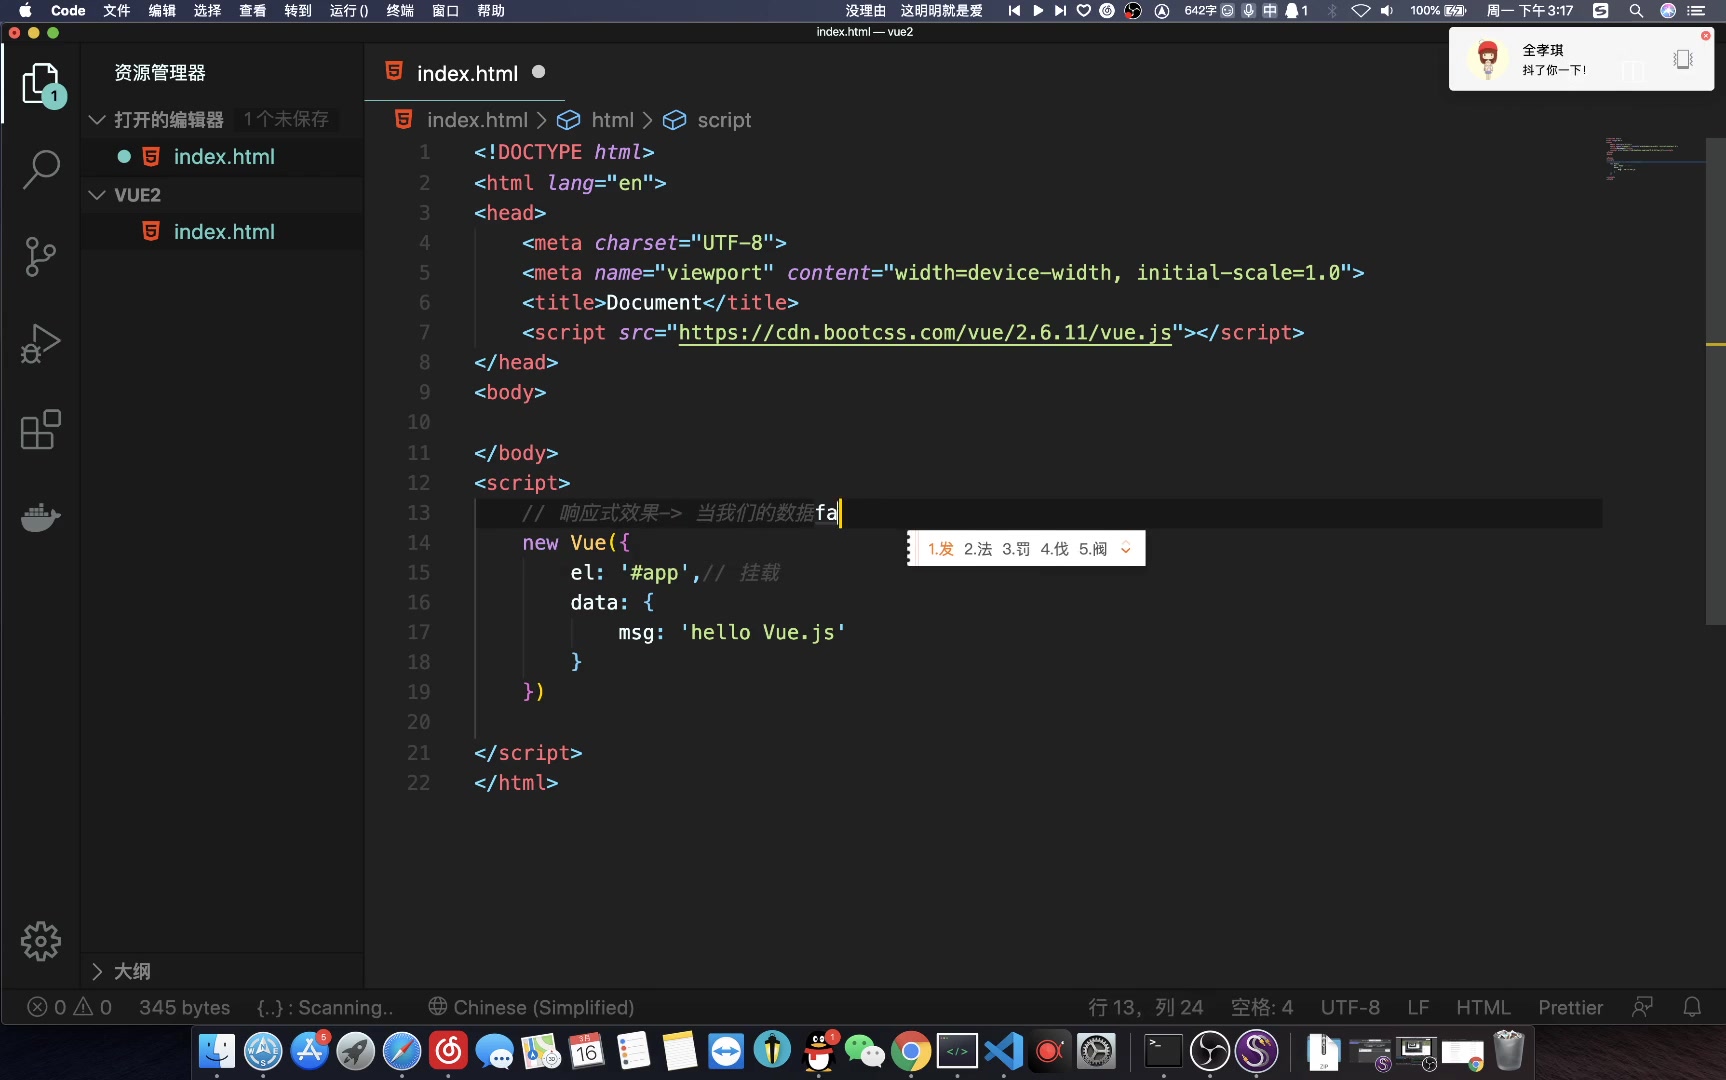Open the 终端 menu
Screen dimensions: 1726x1080
click(x=400, y=11)
